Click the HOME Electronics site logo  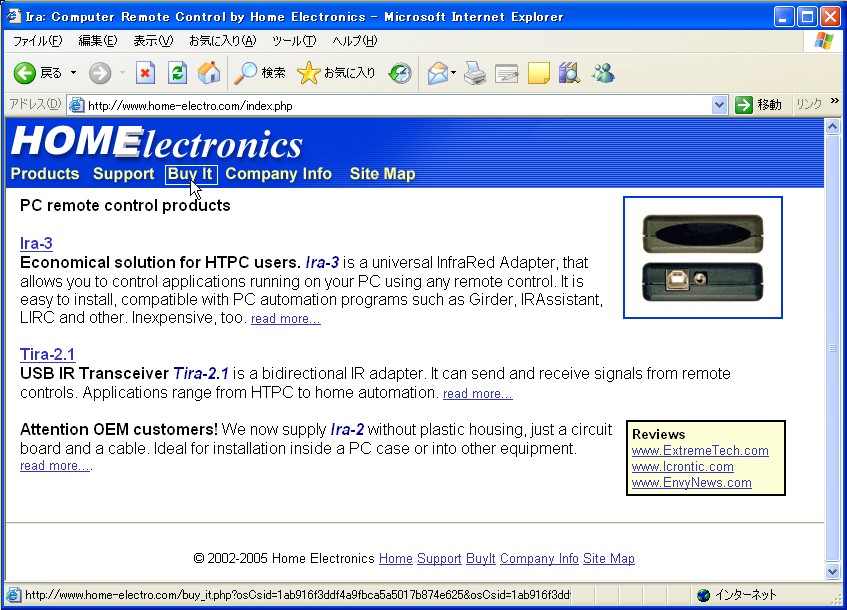click(157, 142)
